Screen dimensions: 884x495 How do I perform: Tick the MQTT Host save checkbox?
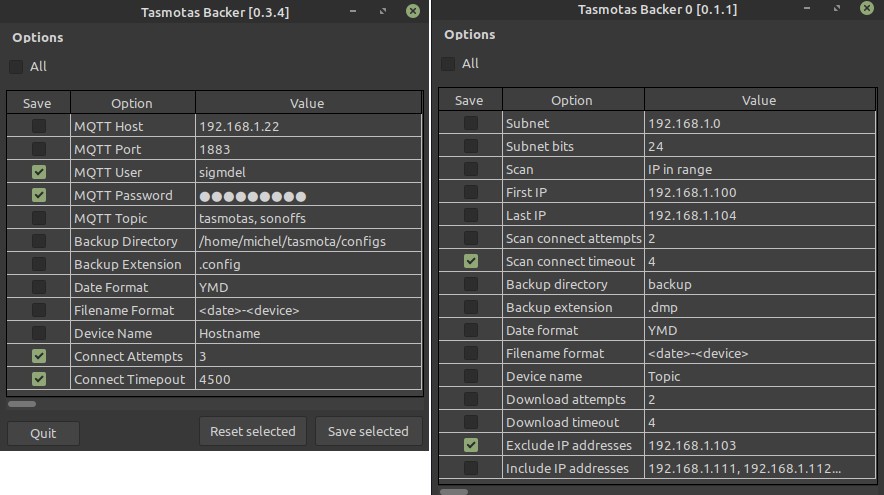39,127
